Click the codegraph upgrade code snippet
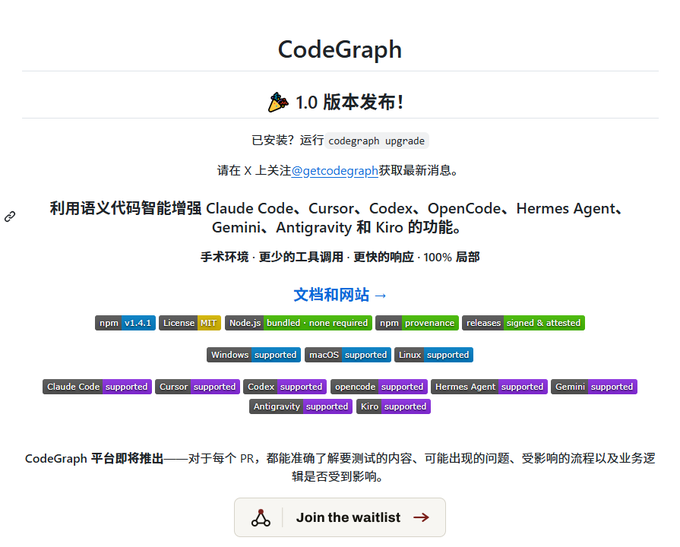The height and width of the screenshot is (547, 680). (x=376, y=141)
